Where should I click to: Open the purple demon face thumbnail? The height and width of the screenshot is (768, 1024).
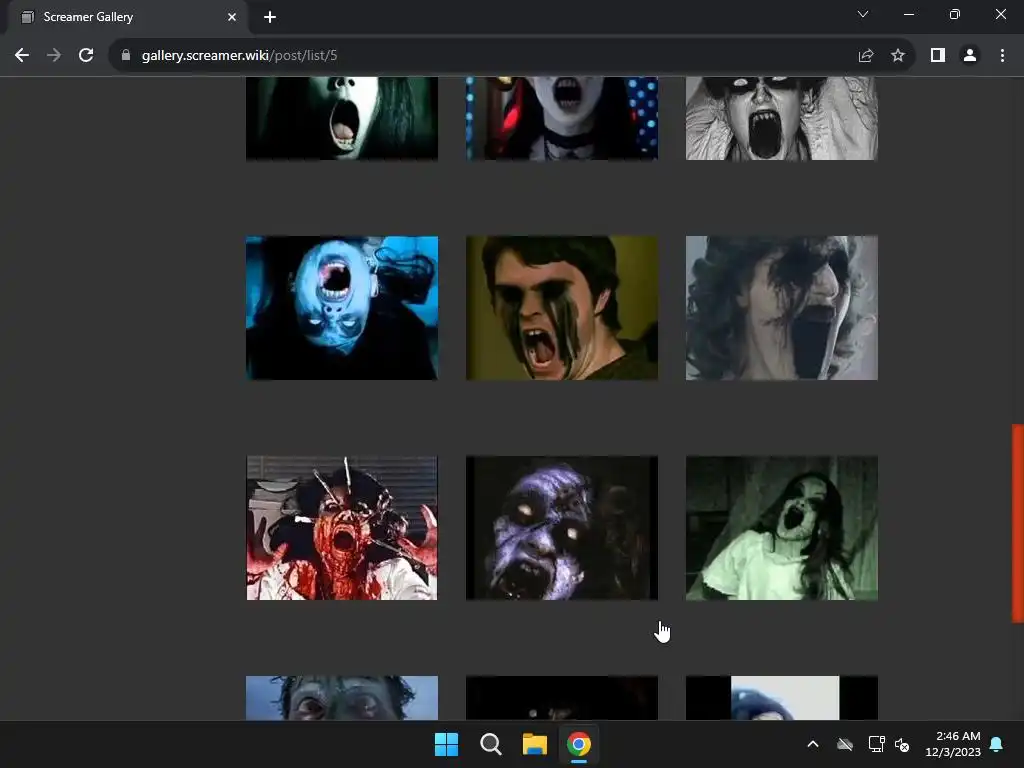562,528
